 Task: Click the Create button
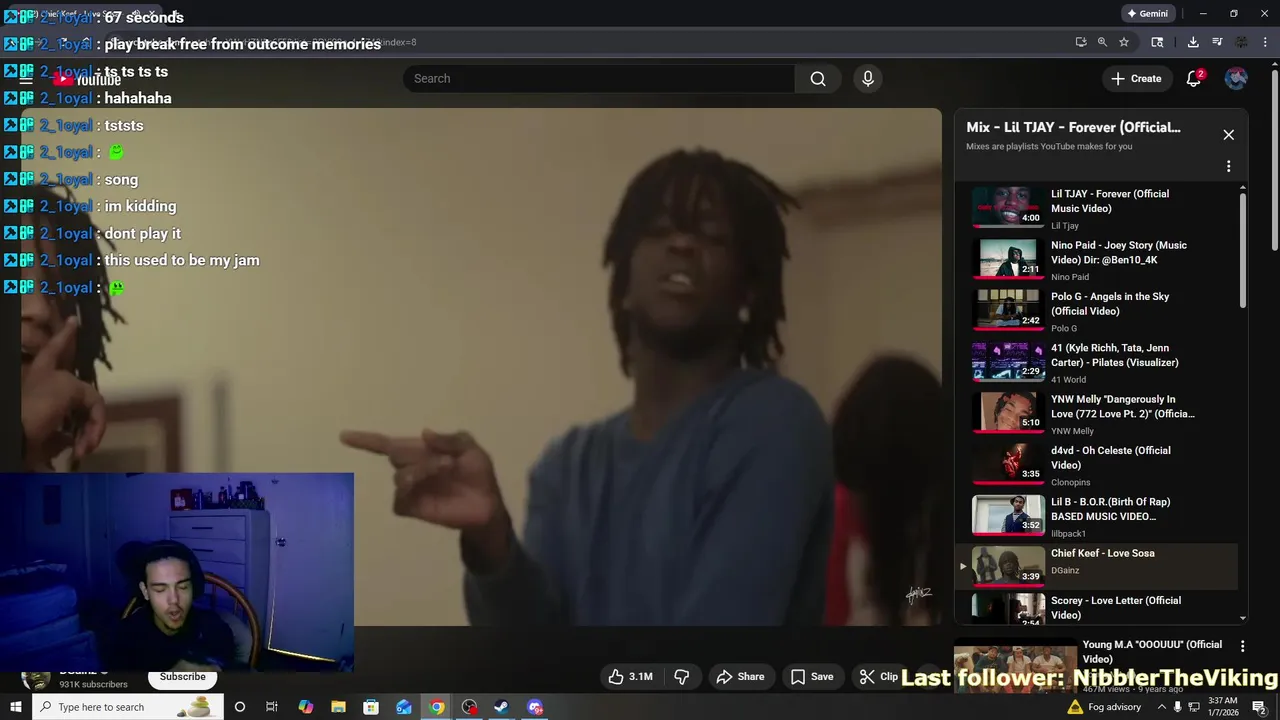(1136, 79)
